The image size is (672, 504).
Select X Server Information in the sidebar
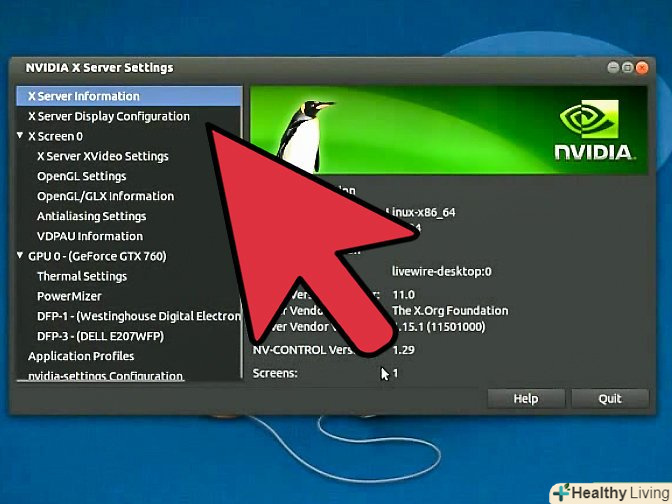coord(129,96)
